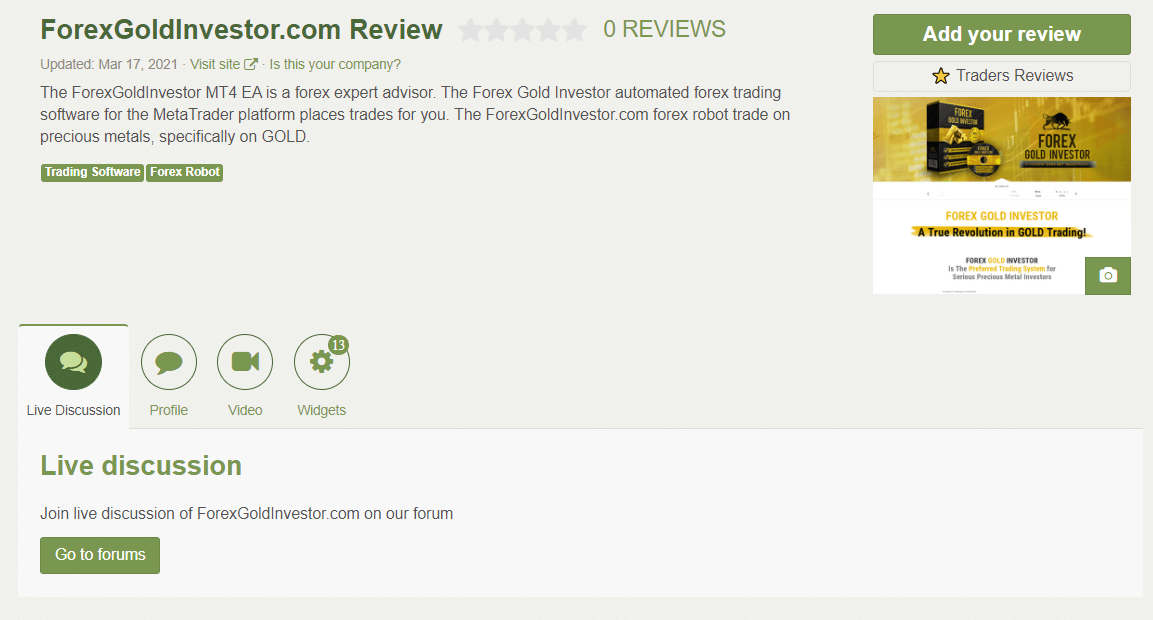The width and height of the screenshot is (1153, 620).
Task: Switch to the Video tab label
Action: 245,410
